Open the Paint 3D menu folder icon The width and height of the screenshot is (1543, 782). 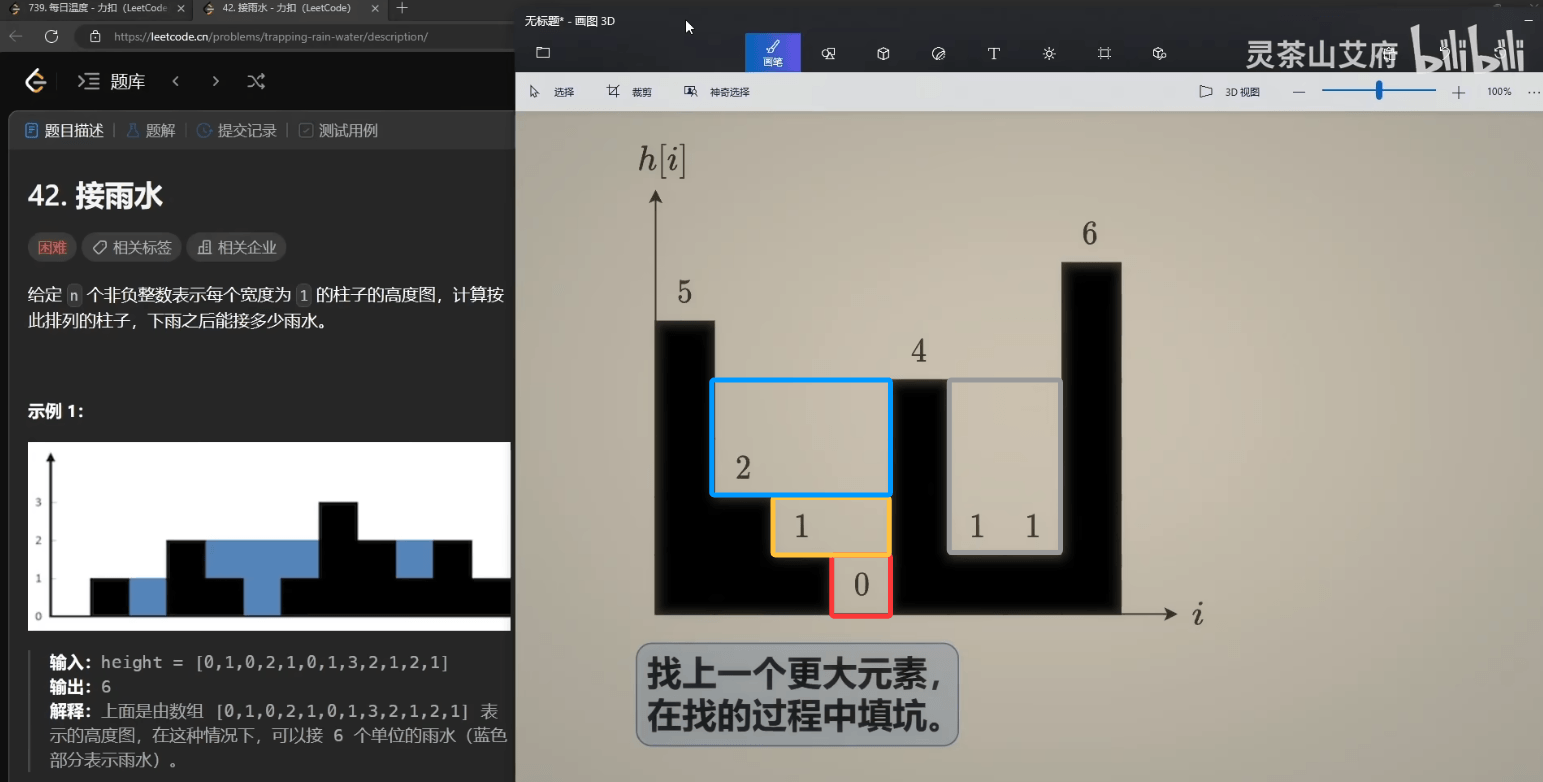tap(543, 53)
